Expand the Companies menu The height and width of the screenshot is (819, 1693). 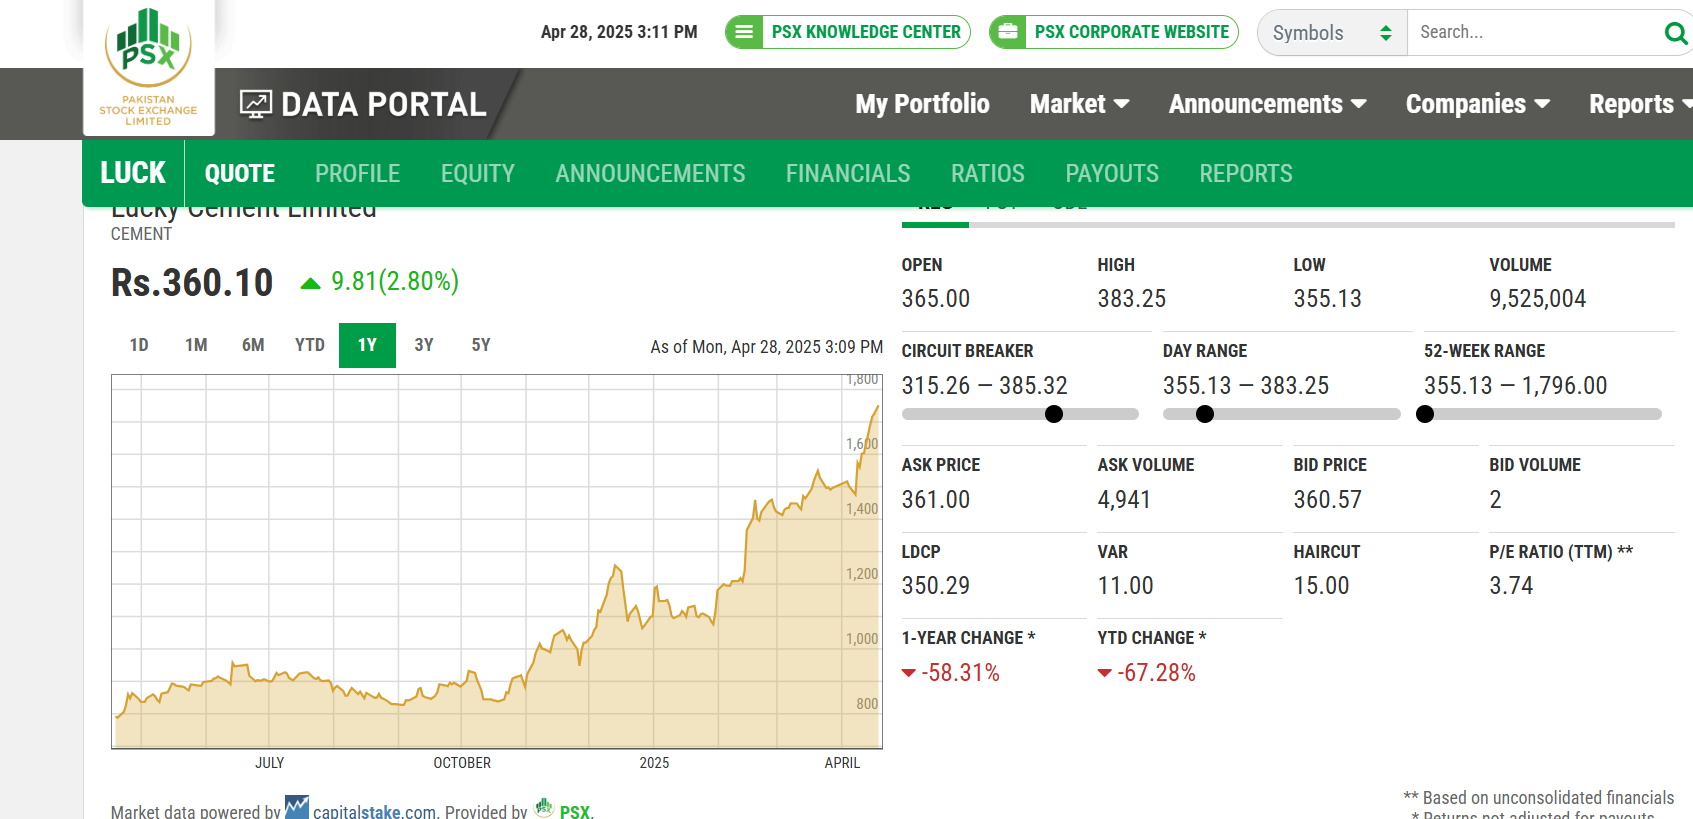point(1477,104)
